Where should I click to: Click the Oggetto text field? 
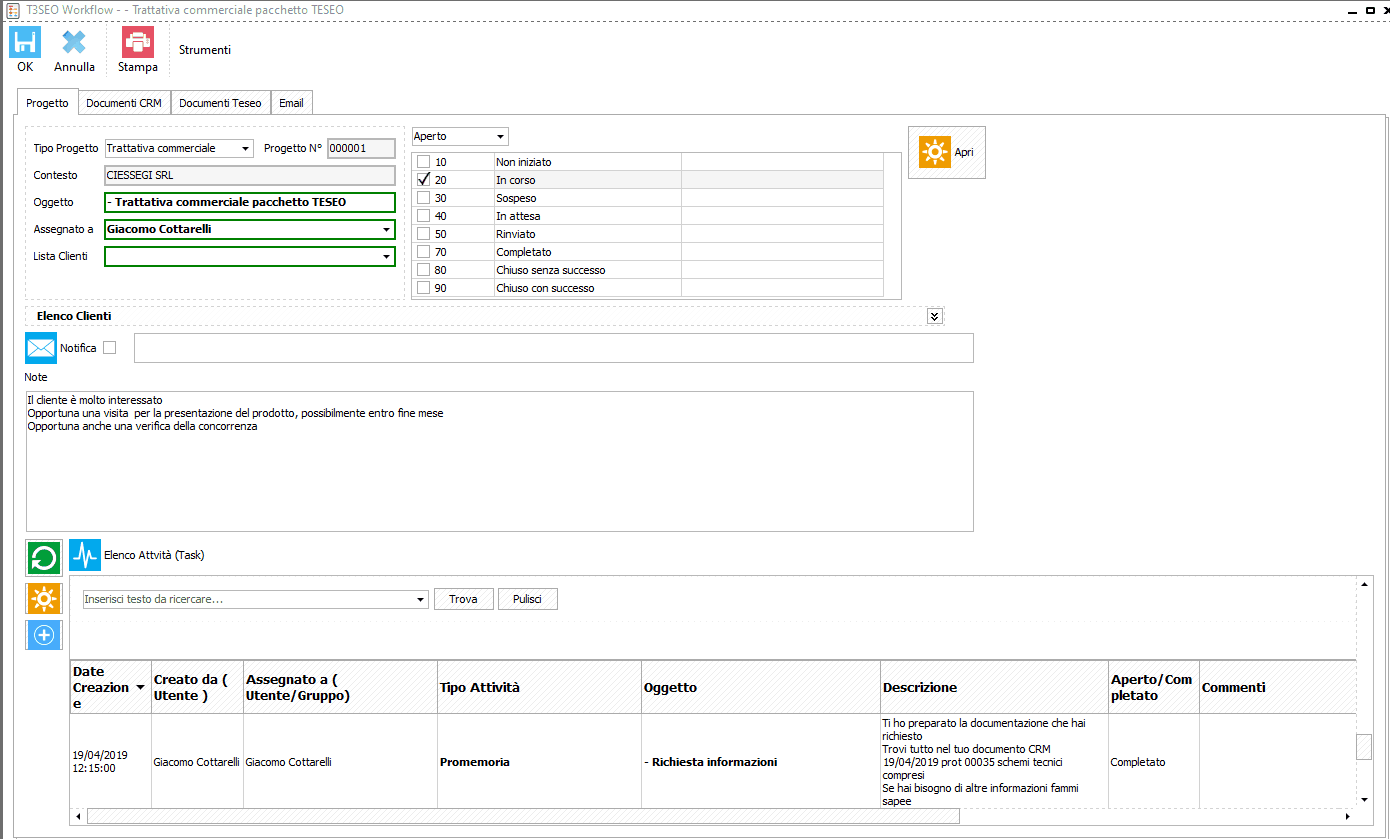pos(250,202)
